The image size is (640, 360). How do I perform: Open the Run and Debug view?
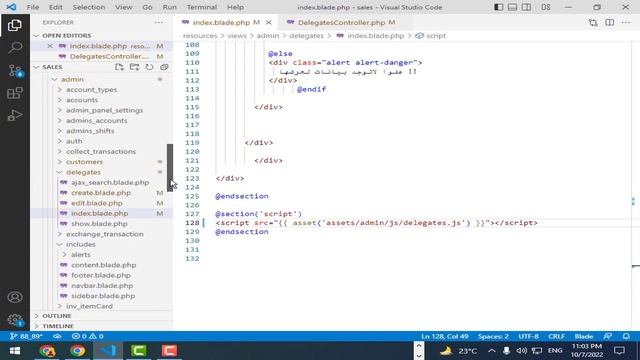pos(15,116)
